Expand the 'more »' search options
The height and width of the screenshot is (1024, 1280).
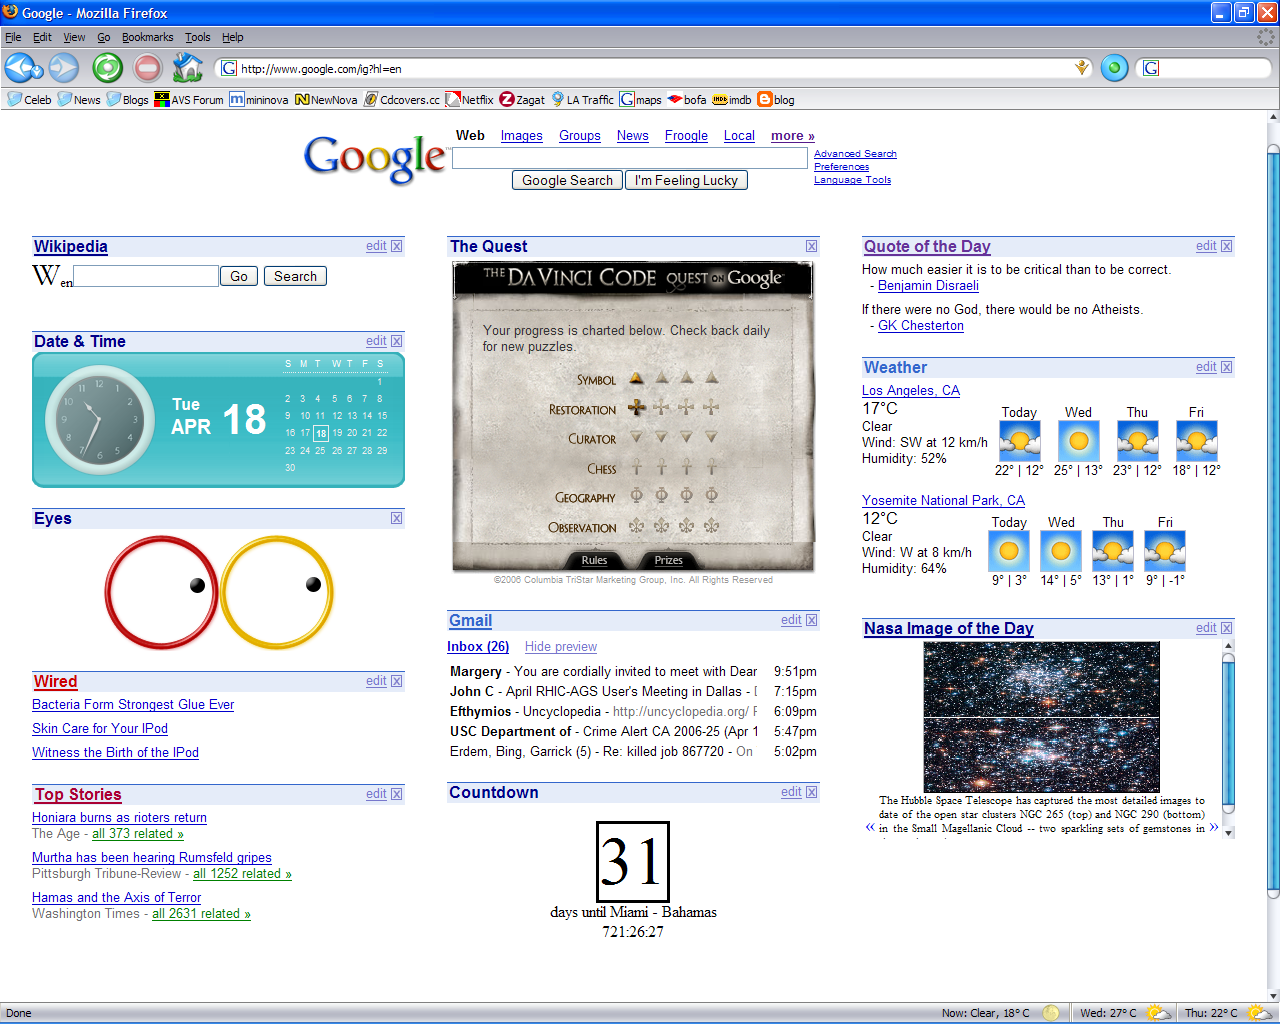point(793,136)
